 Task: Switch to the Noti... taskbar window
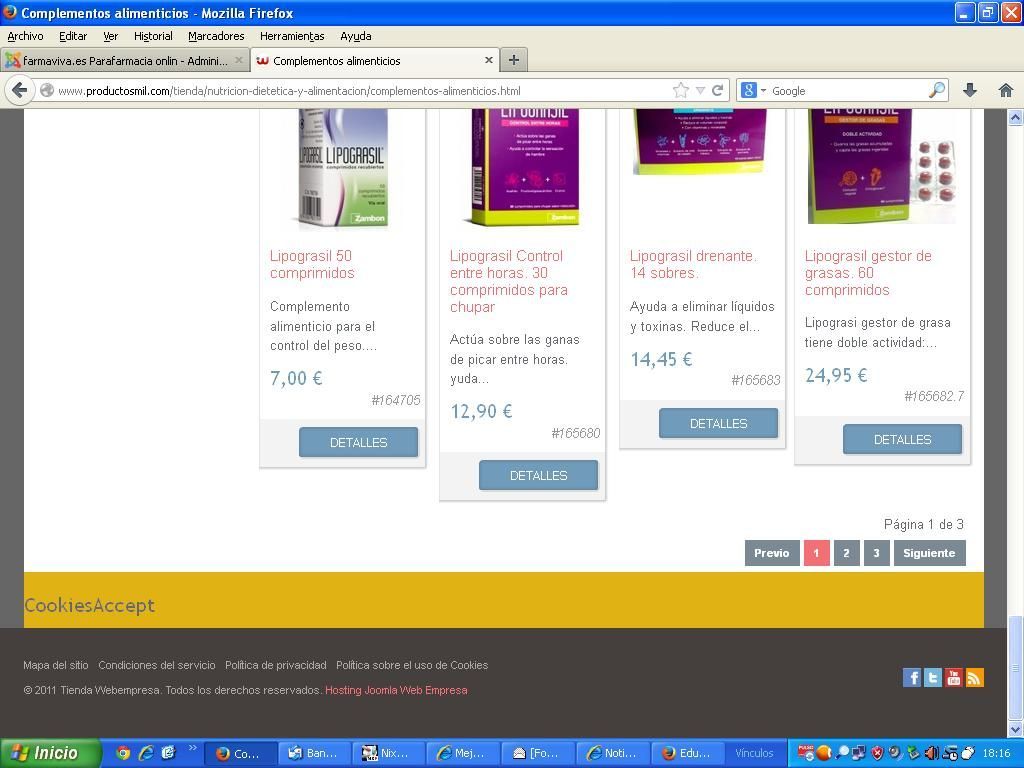[x=612, y=753]
